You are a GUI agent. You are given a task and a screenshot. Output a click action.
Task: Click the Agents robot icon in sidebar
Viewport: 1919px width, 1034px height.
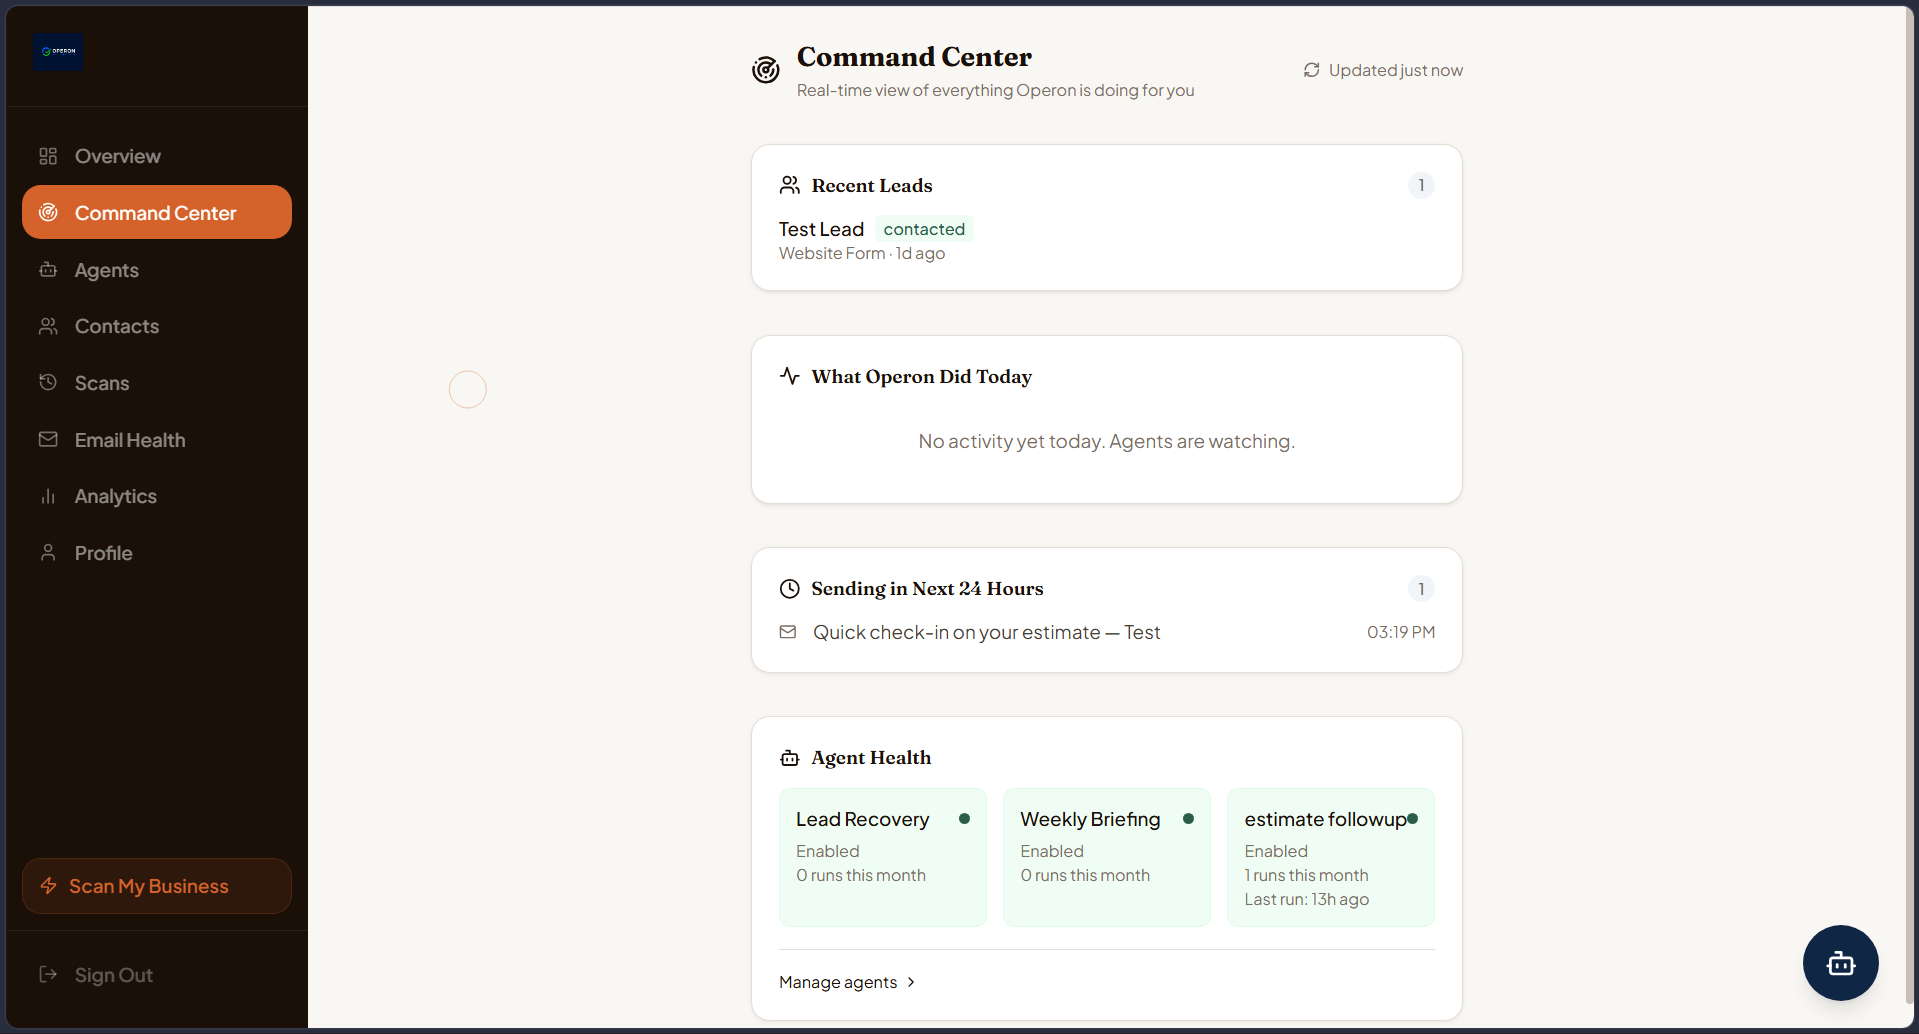pyautogui.click(x=48, y=269)
